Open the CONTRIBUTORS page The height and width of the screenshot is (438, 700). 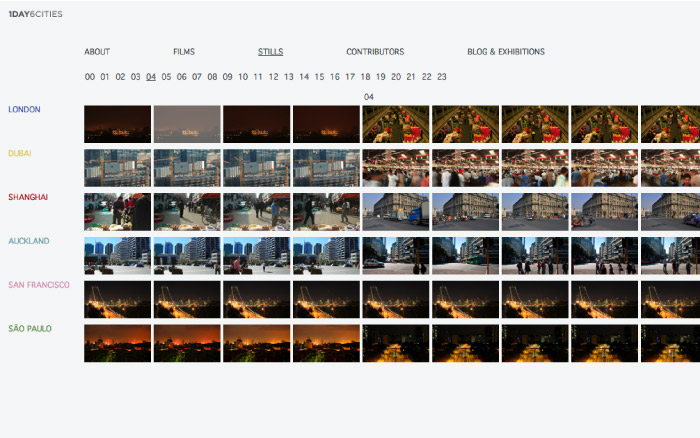[375, 52]
